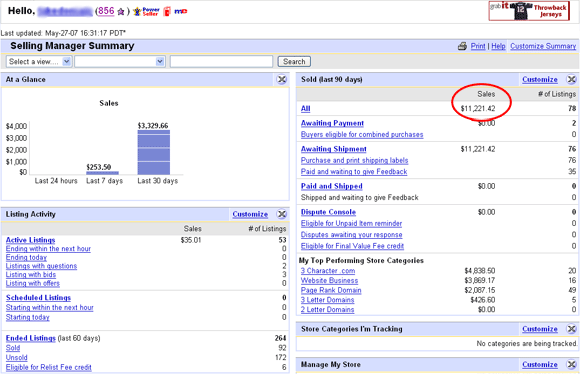The height and width of the screenshot is (374, 580).
Task: Open the Website Business category
Action: point(329,280)
